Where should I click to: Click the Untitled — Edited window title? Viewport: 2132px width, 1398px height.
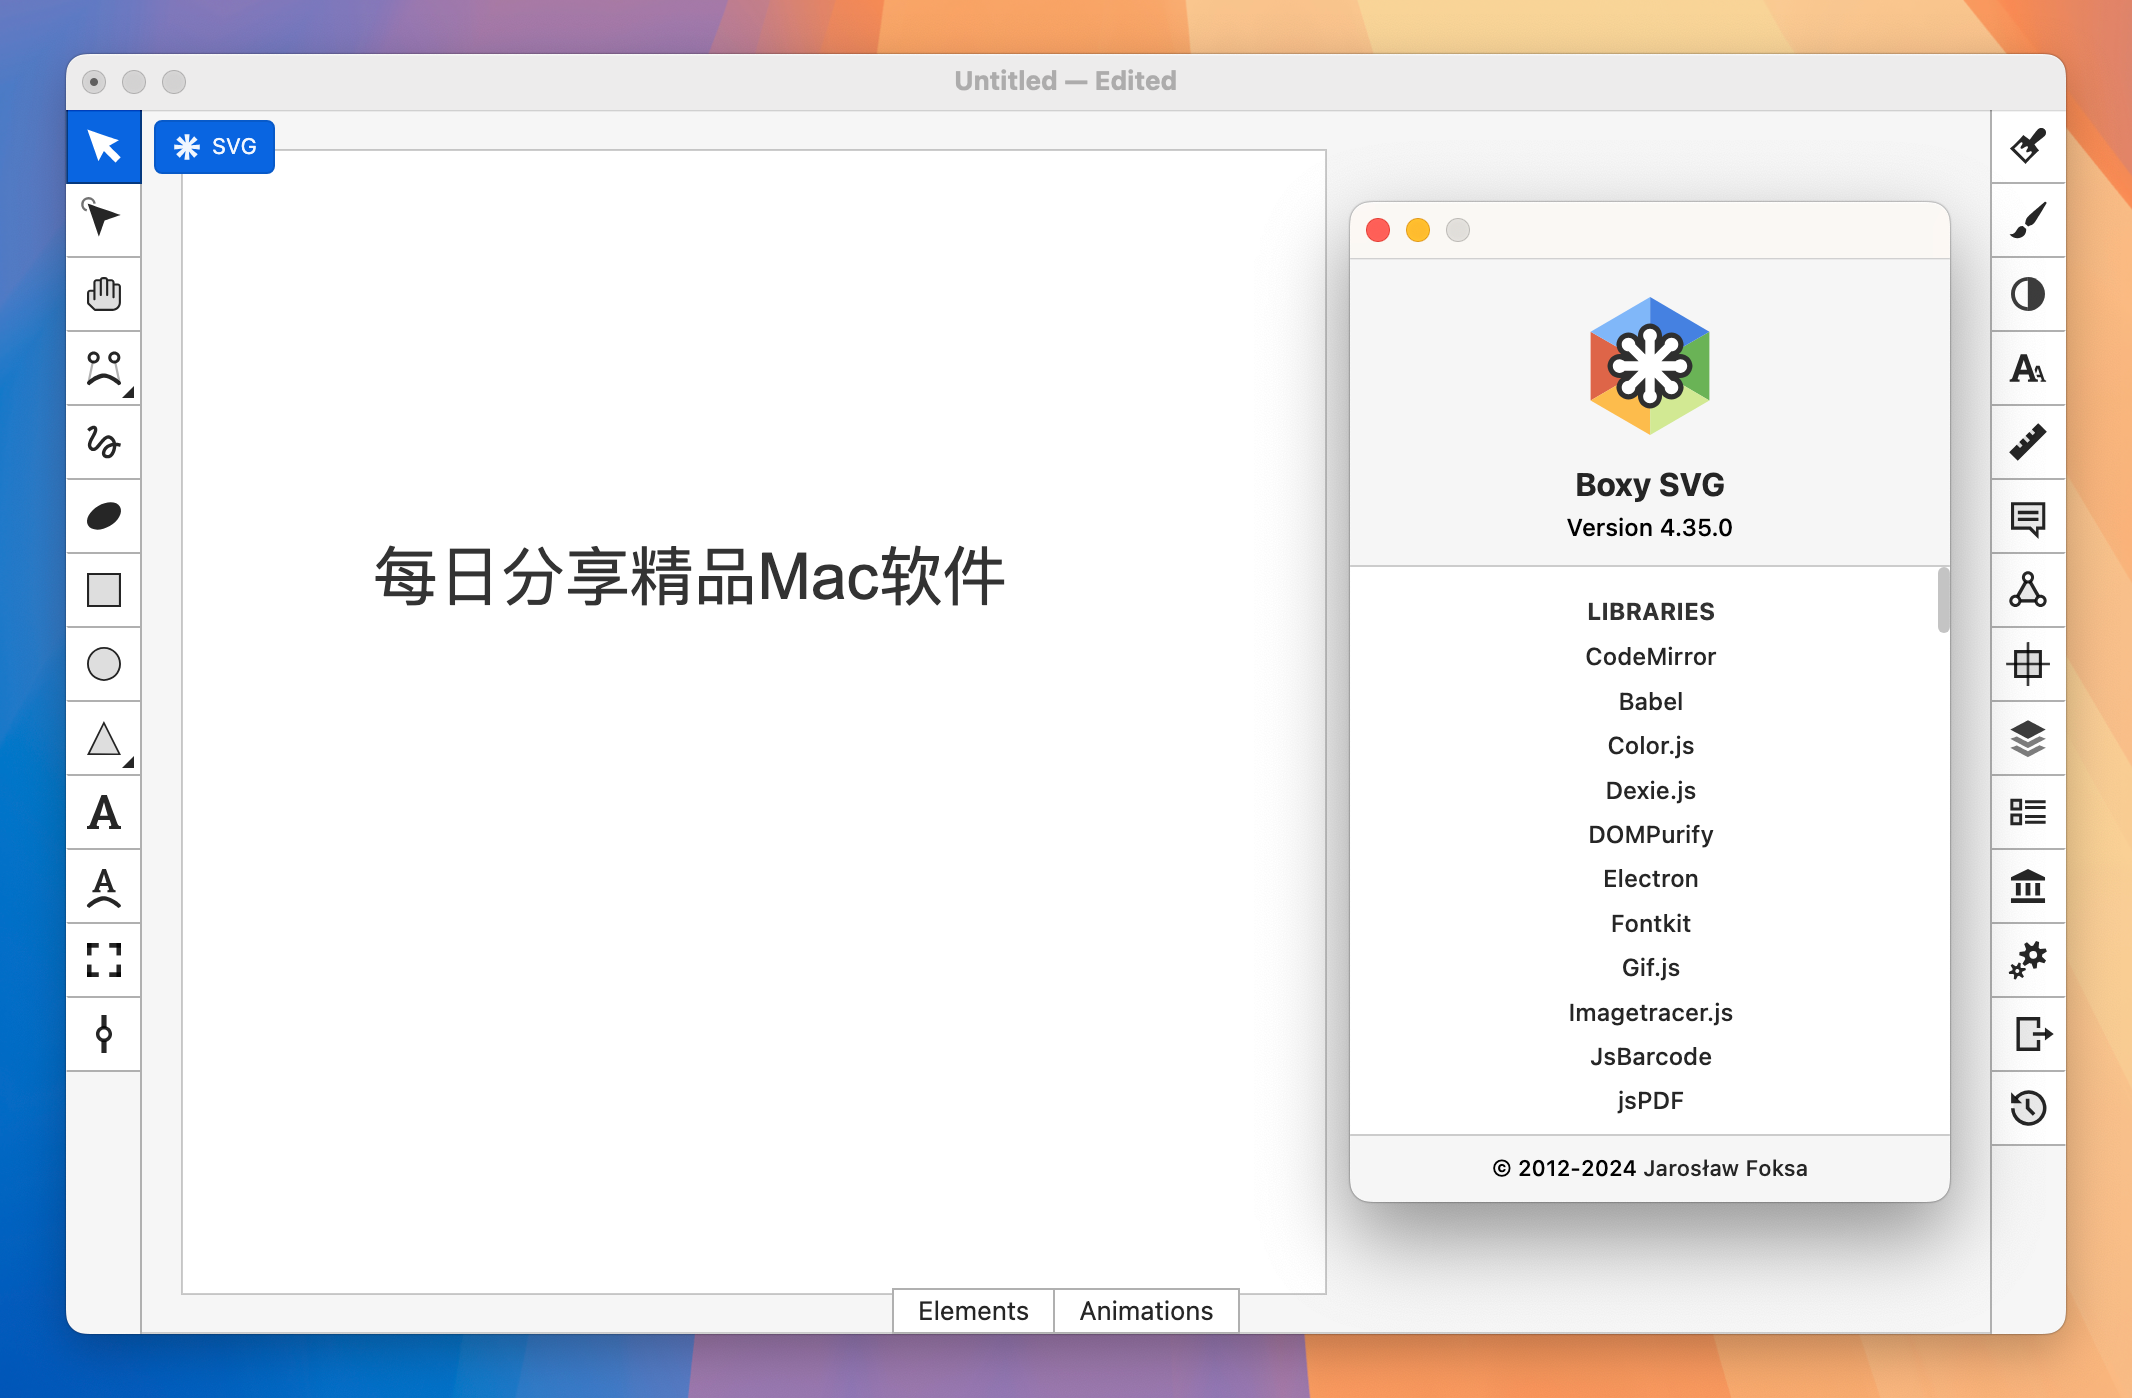1065,81
